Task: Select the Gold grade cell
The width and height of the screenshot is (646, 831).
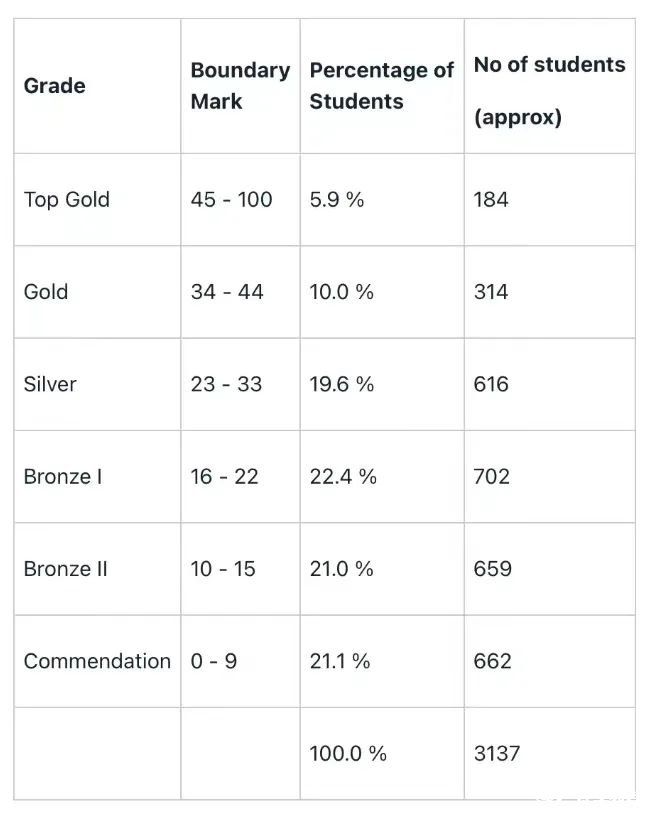Action: point(46,292)
